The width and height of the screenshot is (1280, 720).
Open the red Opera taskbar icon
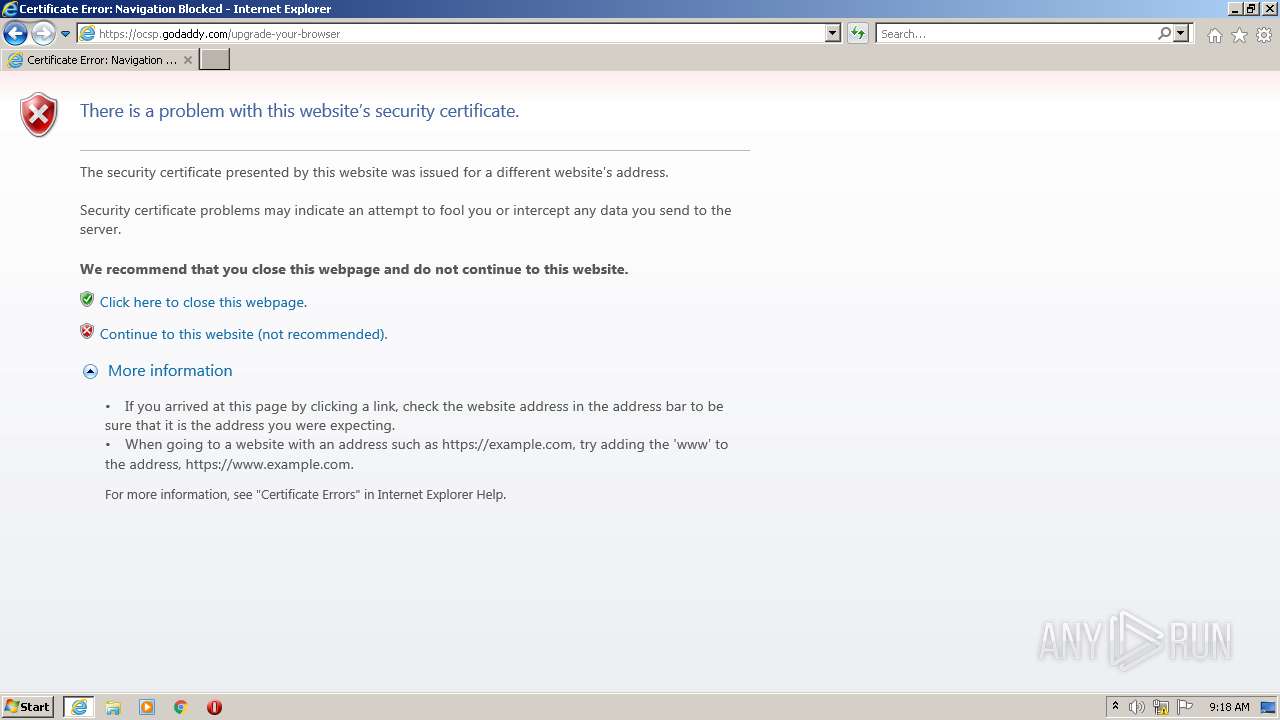(x=214, y=707)
